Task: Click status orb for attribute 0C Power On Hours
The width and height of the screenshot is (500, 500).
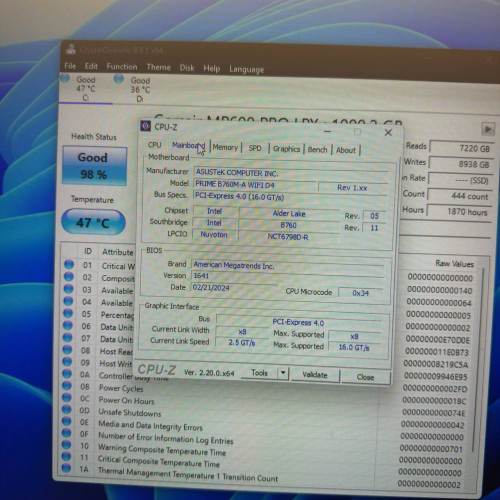Action: pos(67,398)
